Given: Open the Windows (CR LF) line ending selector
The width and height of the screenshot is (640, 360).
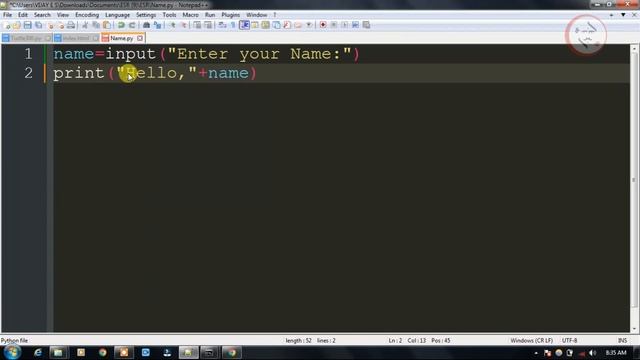Looking at the screenshot, I should pos(531,340).
